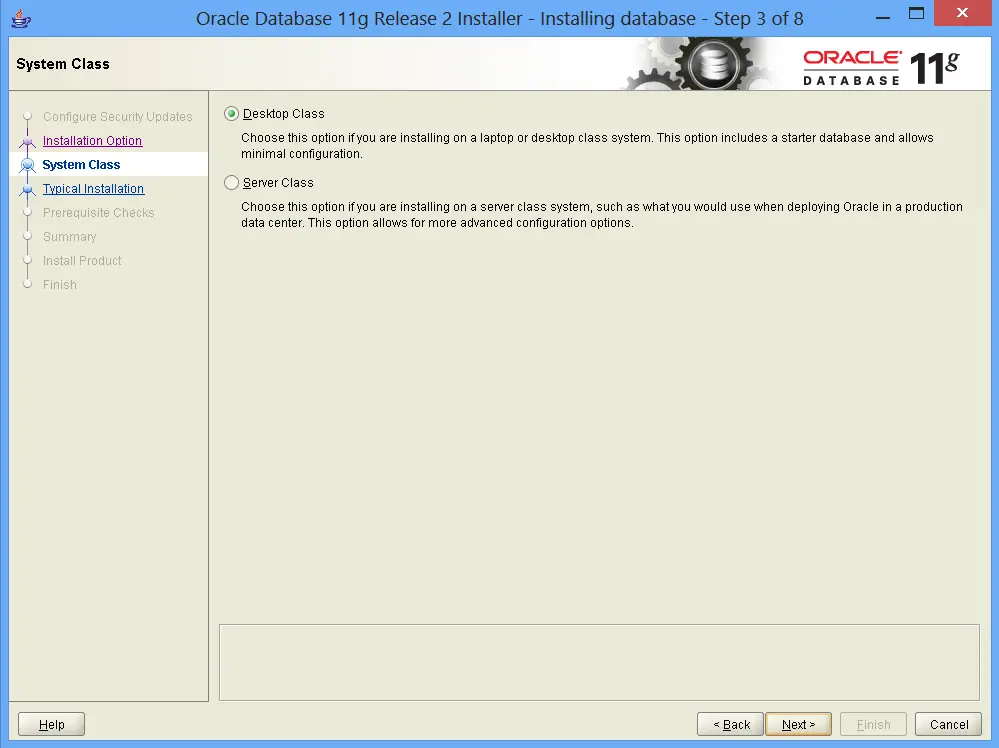
Task: Proceed with the Next button
Action: click(798, 725)
